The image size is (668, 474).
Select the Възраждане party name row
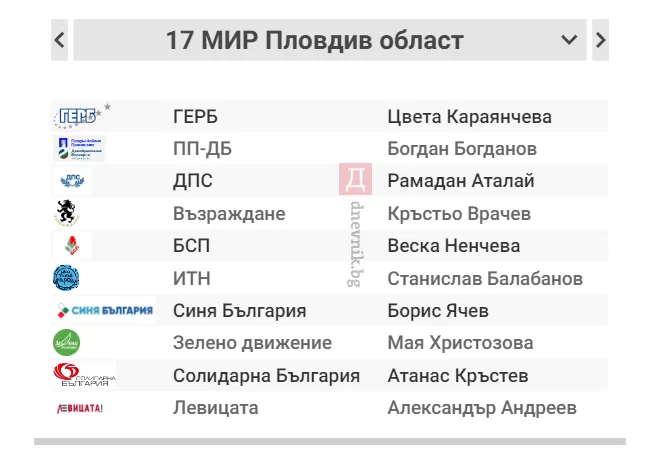point(330,213)
